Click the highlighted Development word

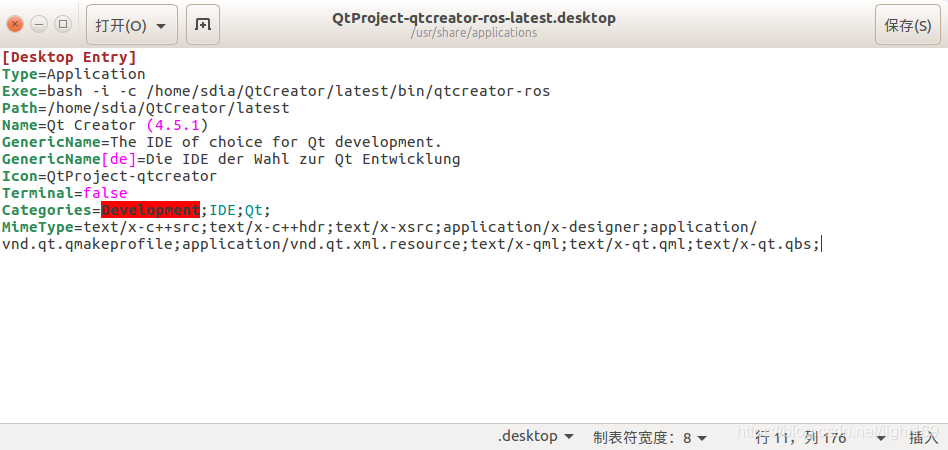pos(151,210)
